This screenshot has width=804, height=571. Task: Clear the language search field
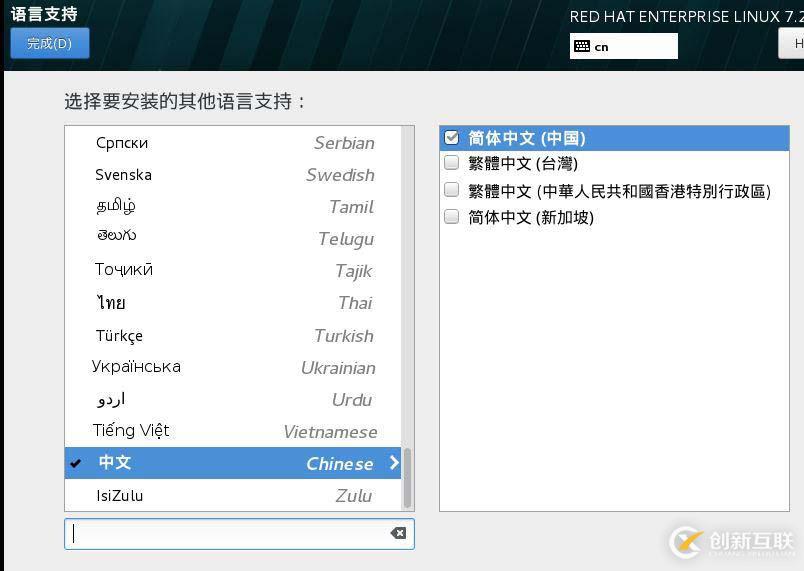[398, 533]
